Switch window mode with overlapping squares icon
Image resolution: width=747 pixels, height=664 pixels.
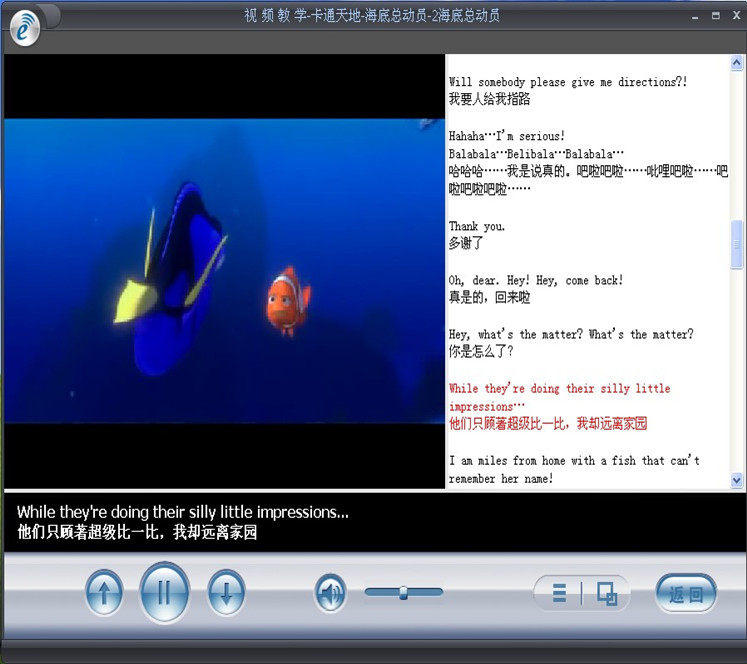[606, 594]
